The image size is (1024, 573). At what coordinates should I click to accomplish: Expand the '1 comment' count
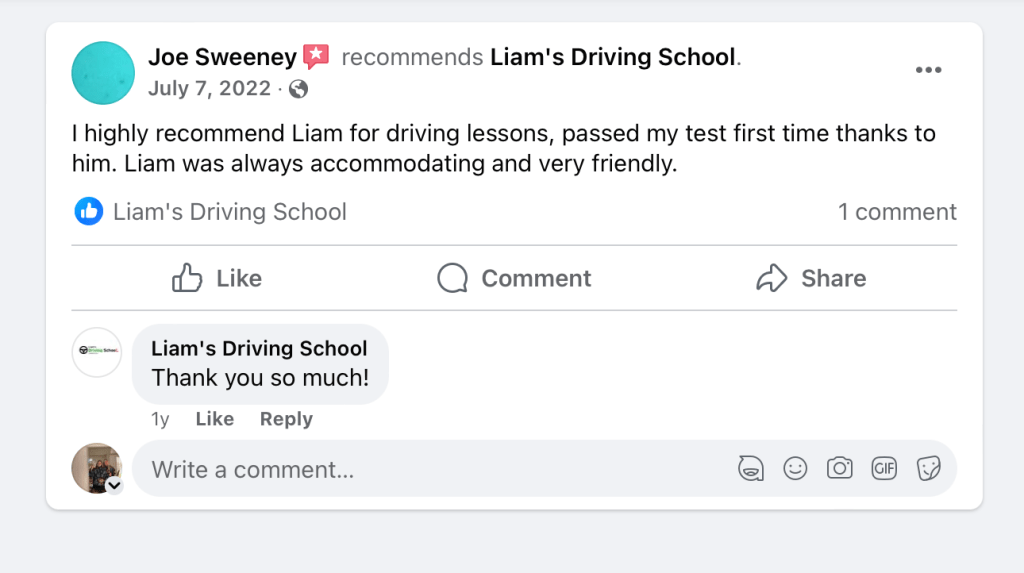[x=897, y=212]
